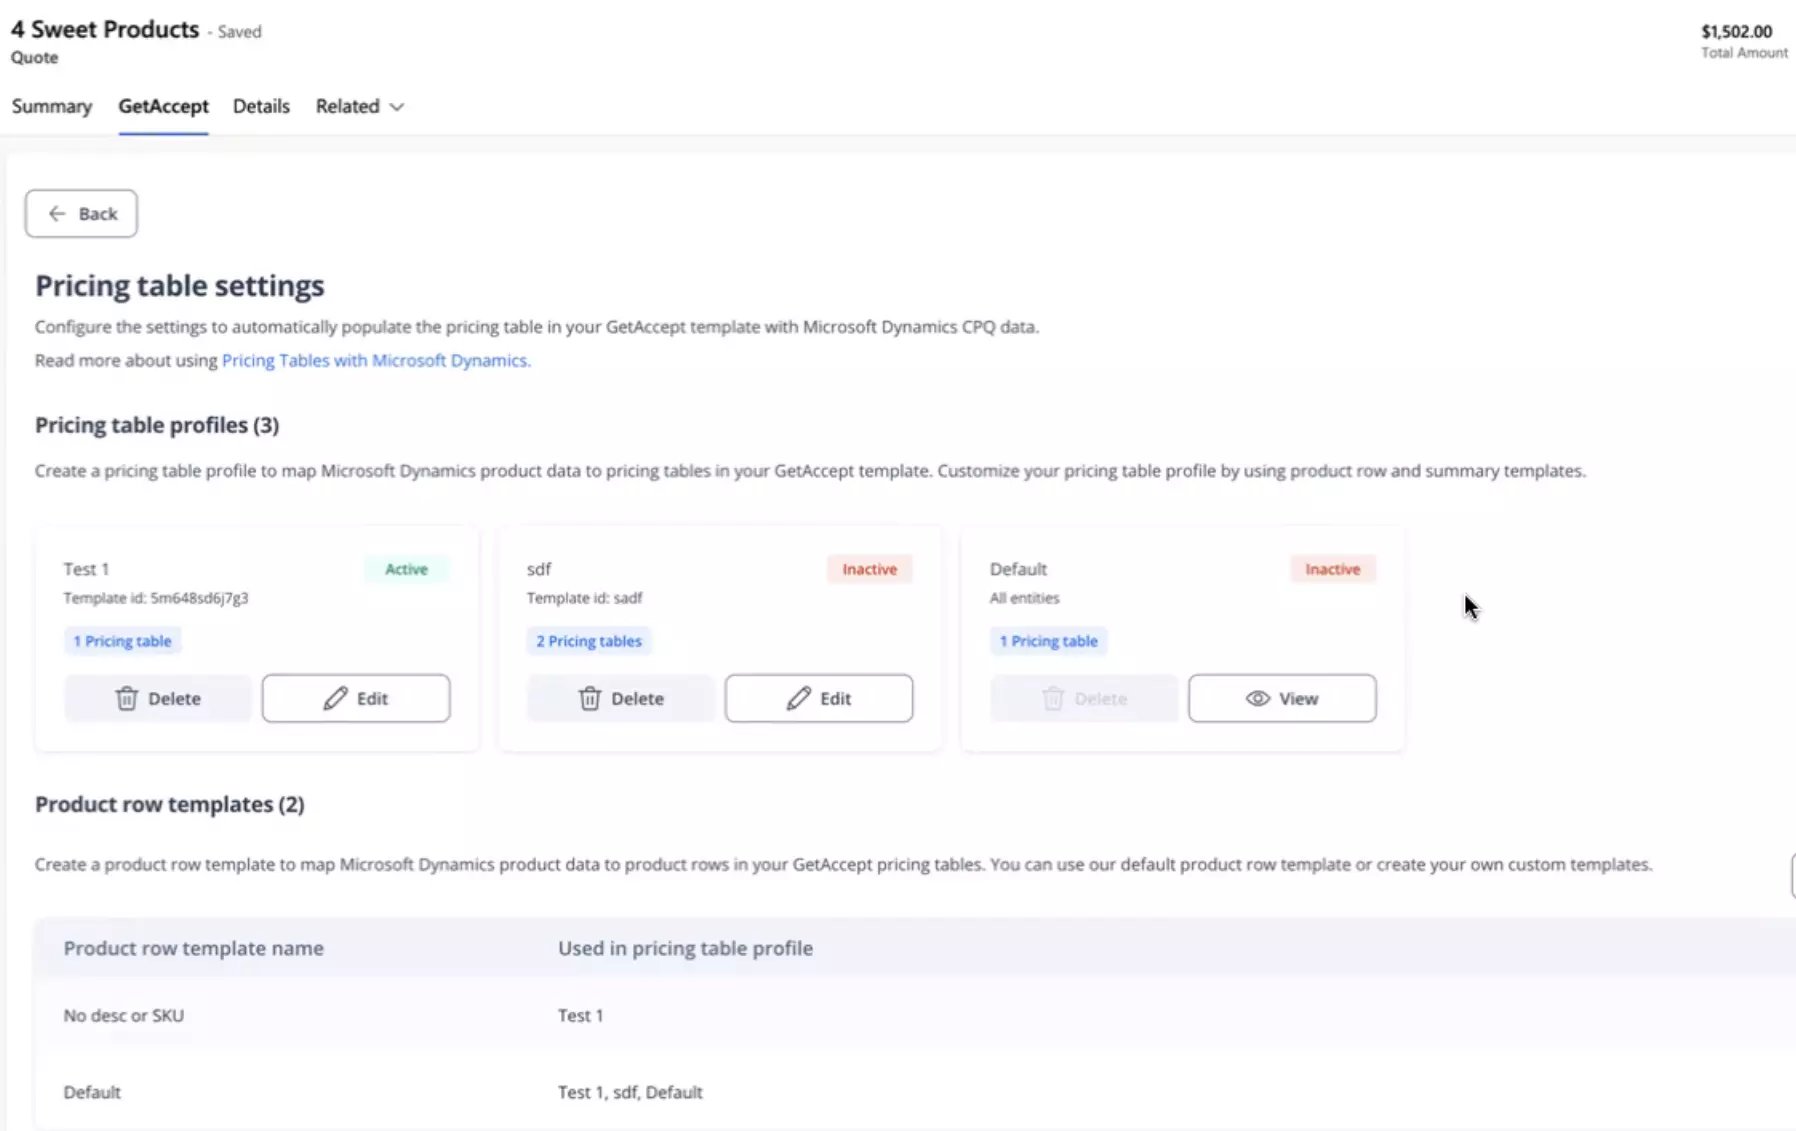Delete the sdf pricing profile
This screenshot has height=1131, width=1796.
621,698
